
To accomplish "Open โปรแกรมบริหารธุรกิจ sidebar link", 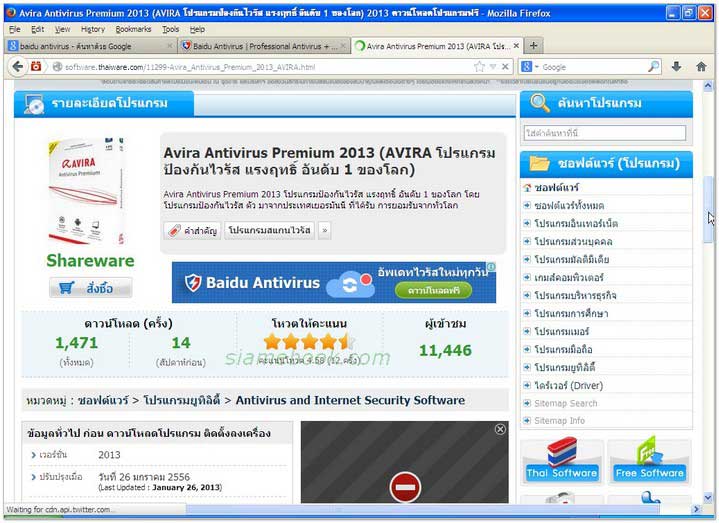I will click(x=575, y=295).
